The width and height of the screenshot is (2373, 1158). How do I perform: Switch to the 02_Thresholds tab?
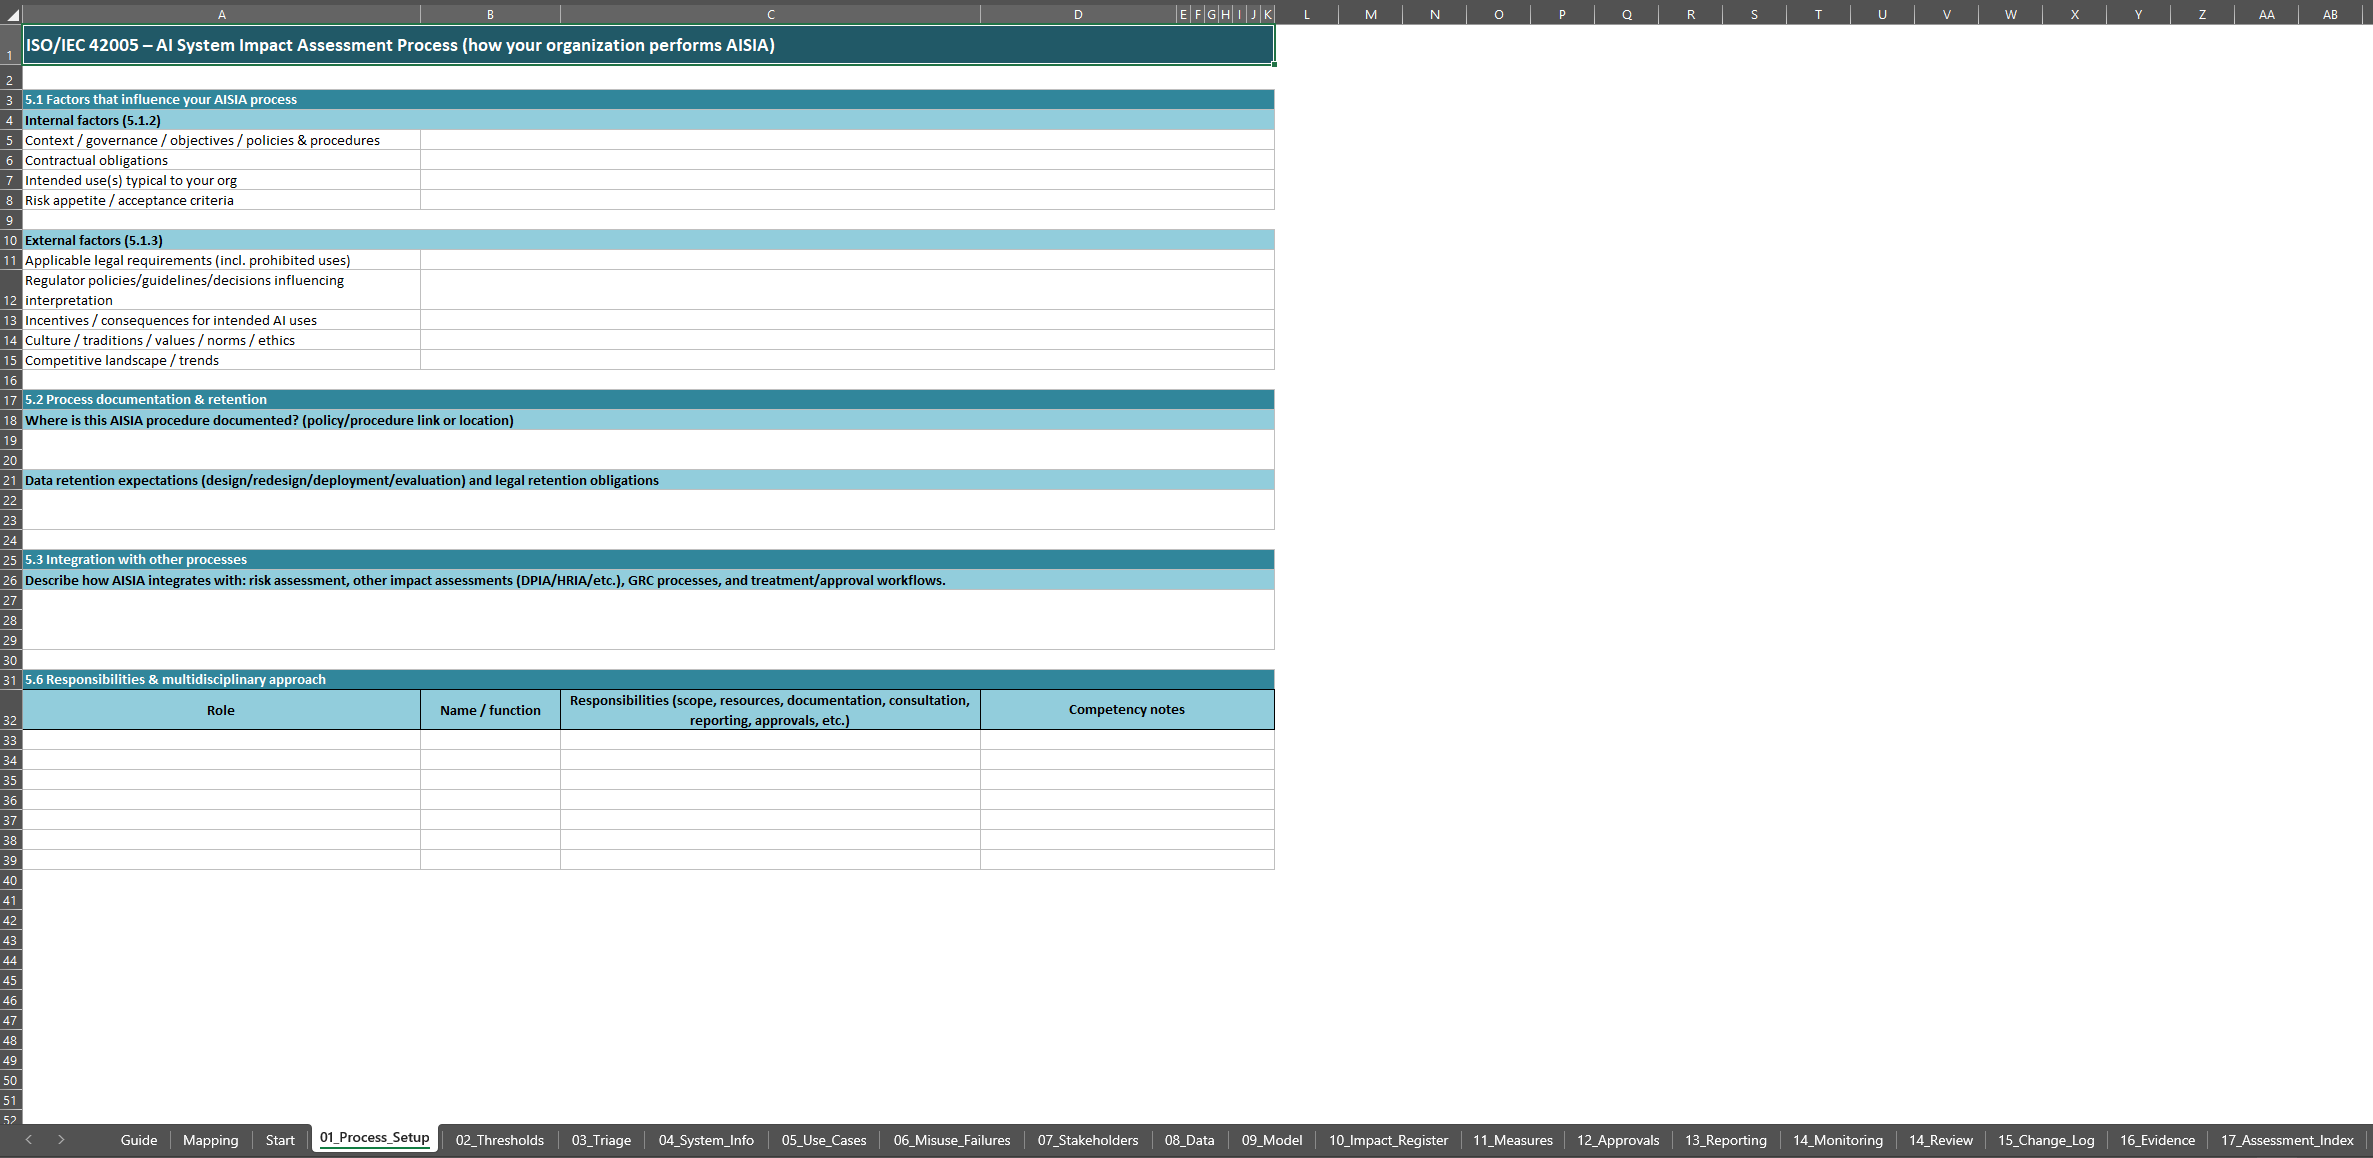[499, 1140]
